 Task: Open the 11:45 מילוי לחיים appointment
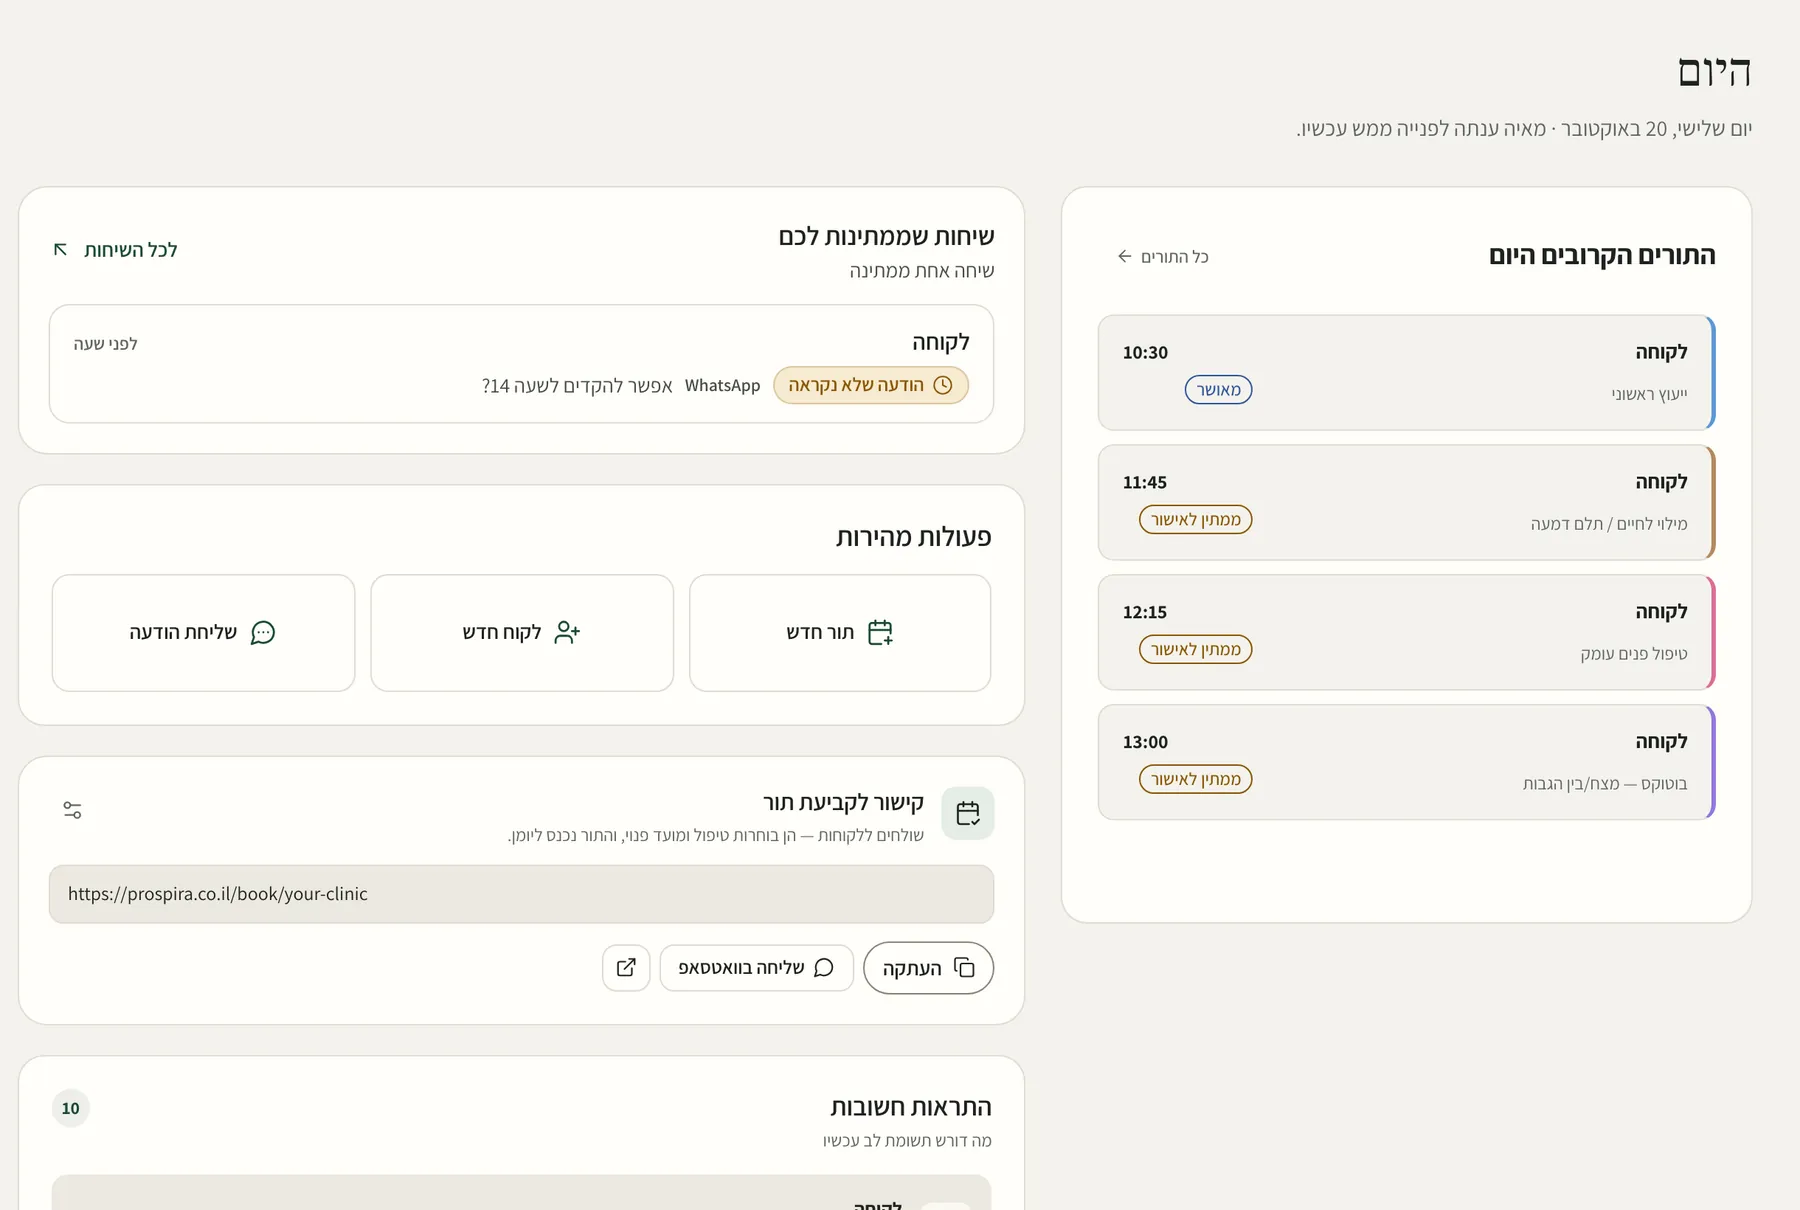(x=1406, y=503)
